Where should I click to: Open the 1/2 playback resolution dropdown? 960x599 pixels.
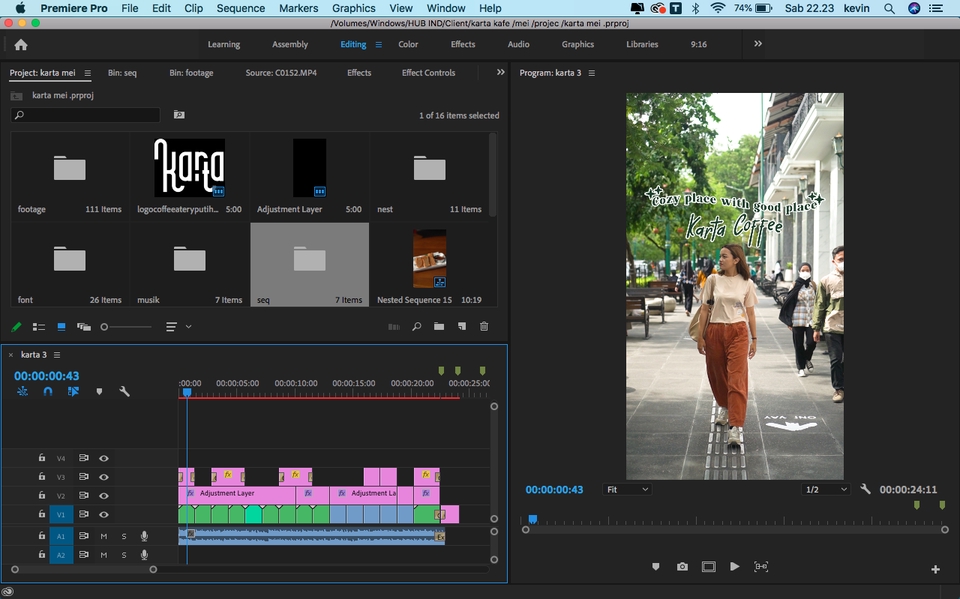pos(826,489)
